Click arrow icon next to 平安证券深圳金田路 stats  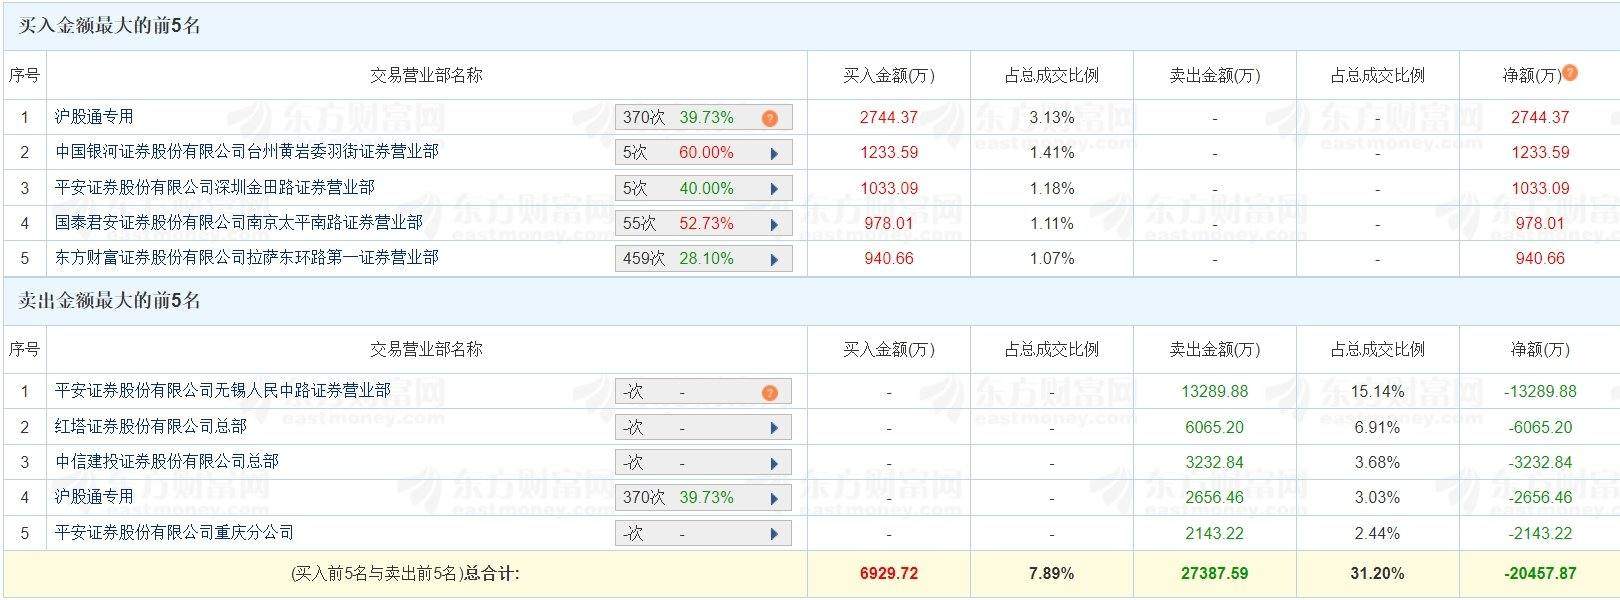774,189
